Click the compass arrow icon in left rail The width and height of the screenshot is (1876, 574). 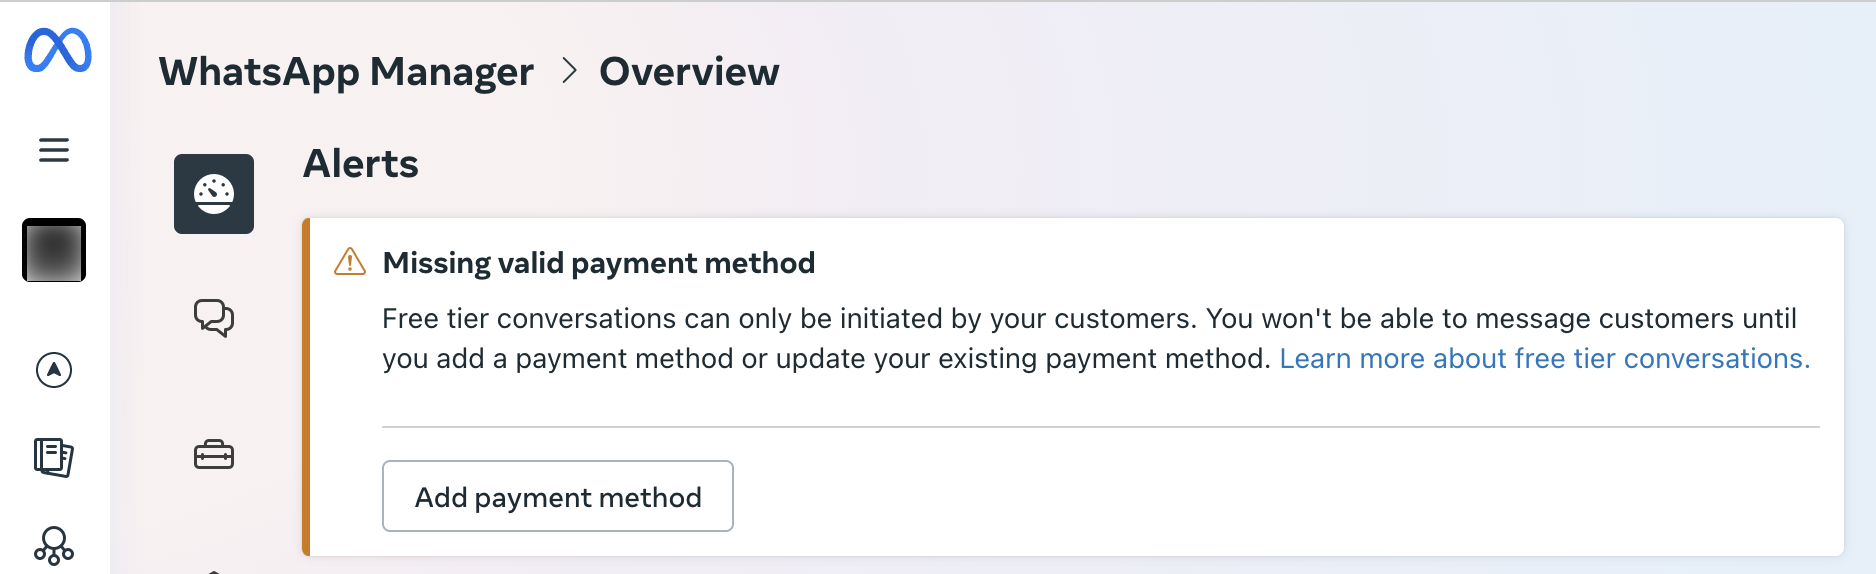coord(54,370)
